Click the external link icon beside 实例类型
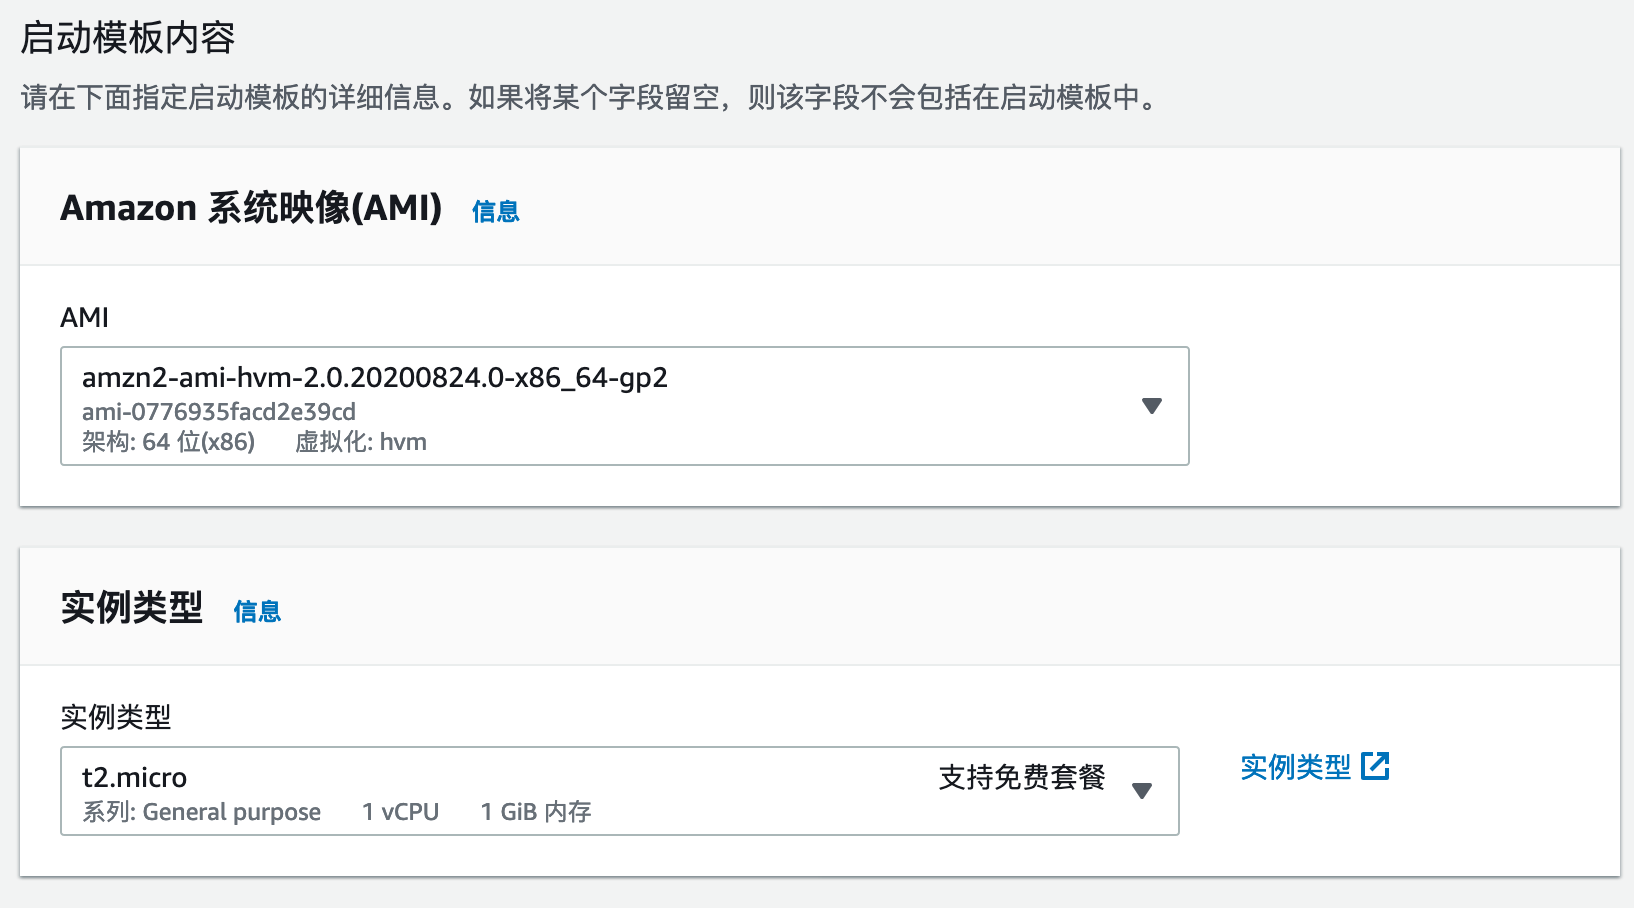 pos(1376,767)
